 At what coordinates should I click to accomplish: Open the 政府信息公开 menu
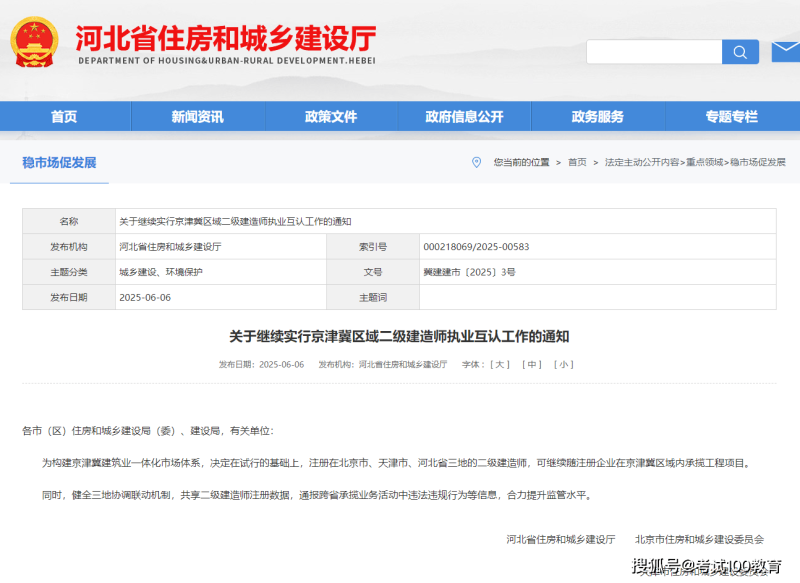pyautogui.click(x=465, y=116)
